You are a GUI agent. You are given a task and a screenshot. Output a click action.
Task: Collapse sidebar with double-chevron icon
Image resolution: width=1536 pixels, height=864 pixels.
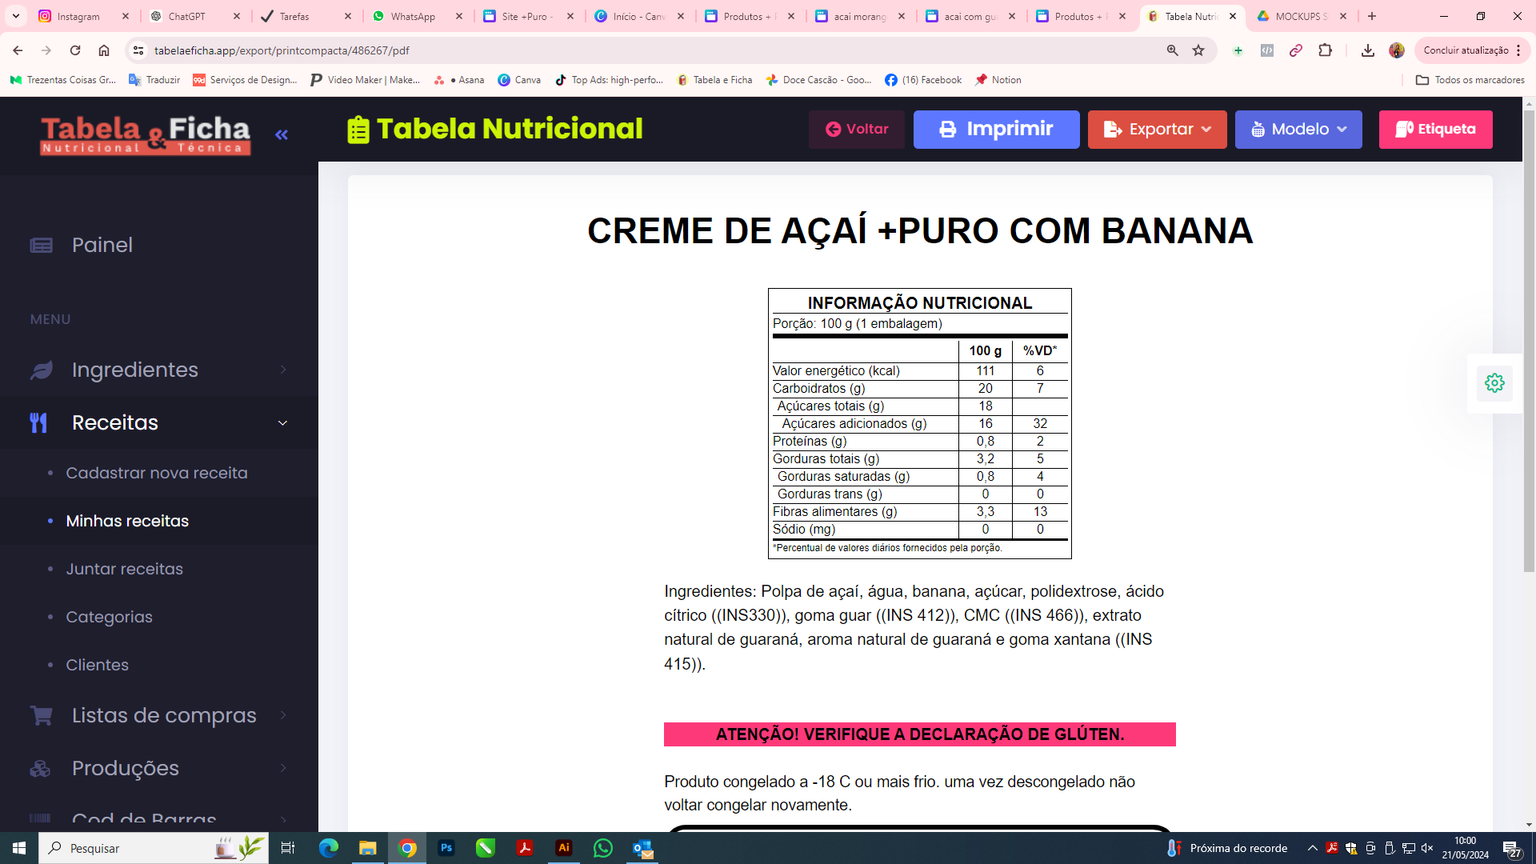coord(281,134)
